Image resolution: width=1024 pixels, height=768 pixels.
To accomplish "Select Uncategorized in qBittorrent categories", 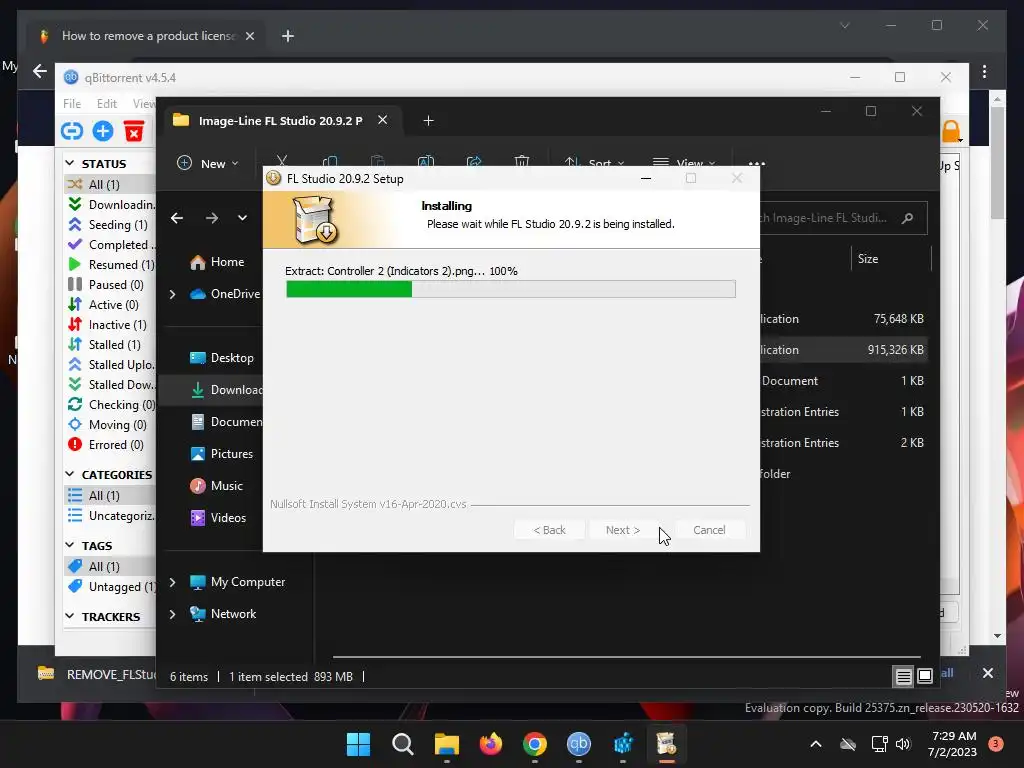I will click(x=111, y=516).
